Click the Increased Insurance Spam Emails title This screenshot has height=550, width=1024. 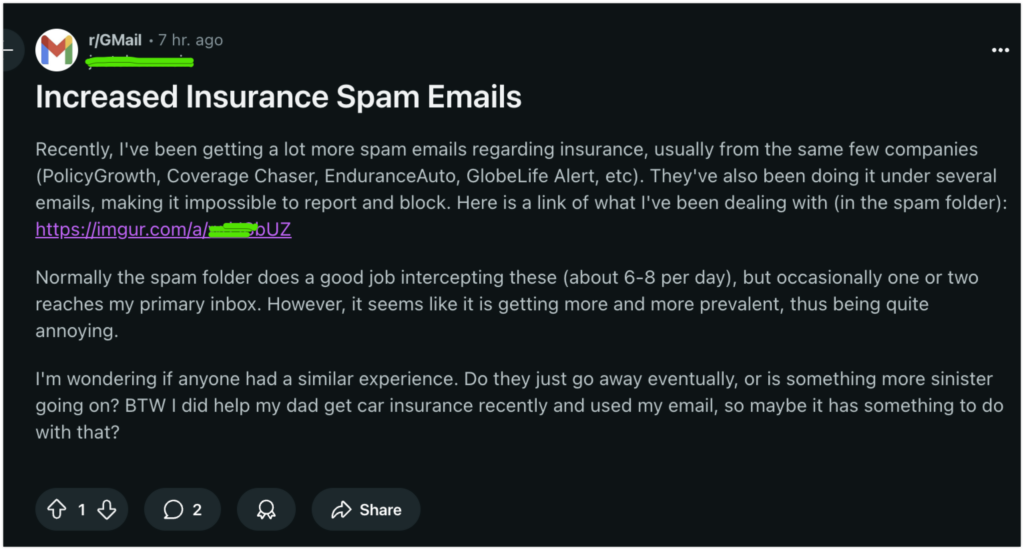click(x=278, y=97)
